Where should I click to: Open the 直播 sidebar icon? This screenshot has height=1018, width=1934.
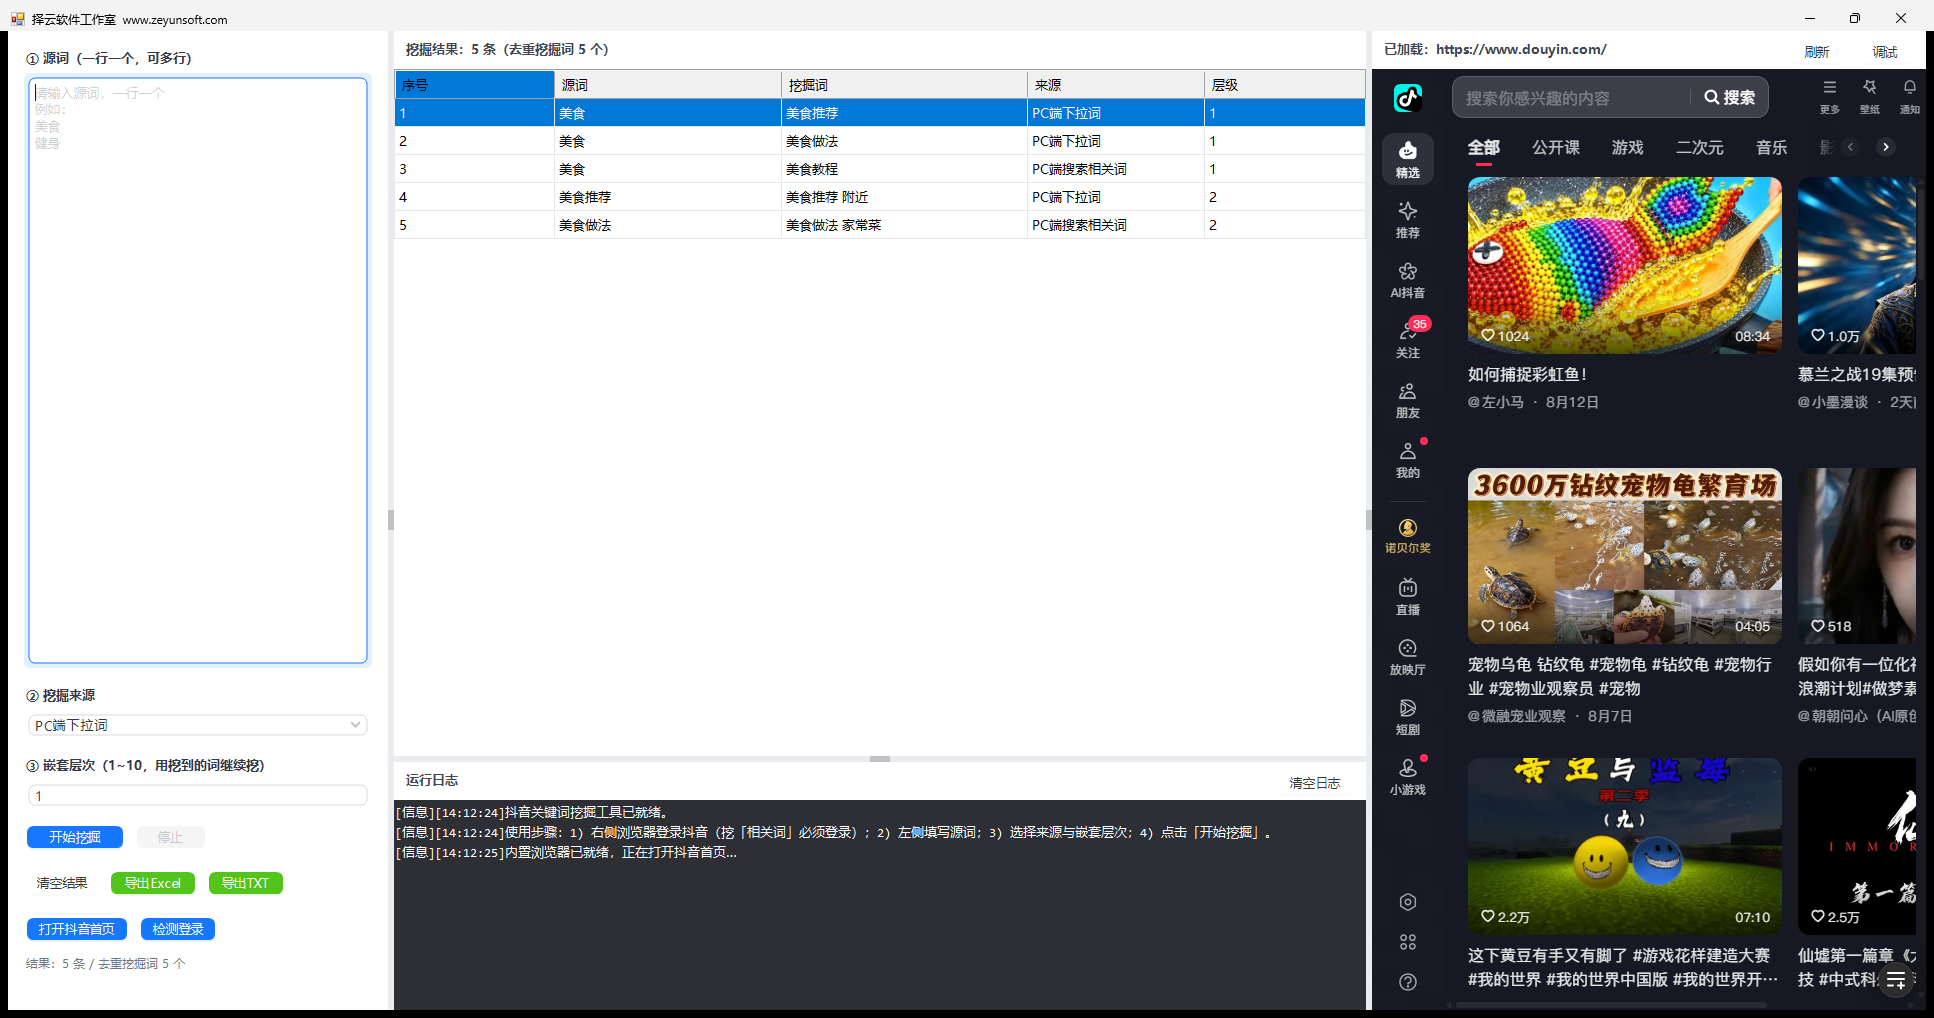1408,597
